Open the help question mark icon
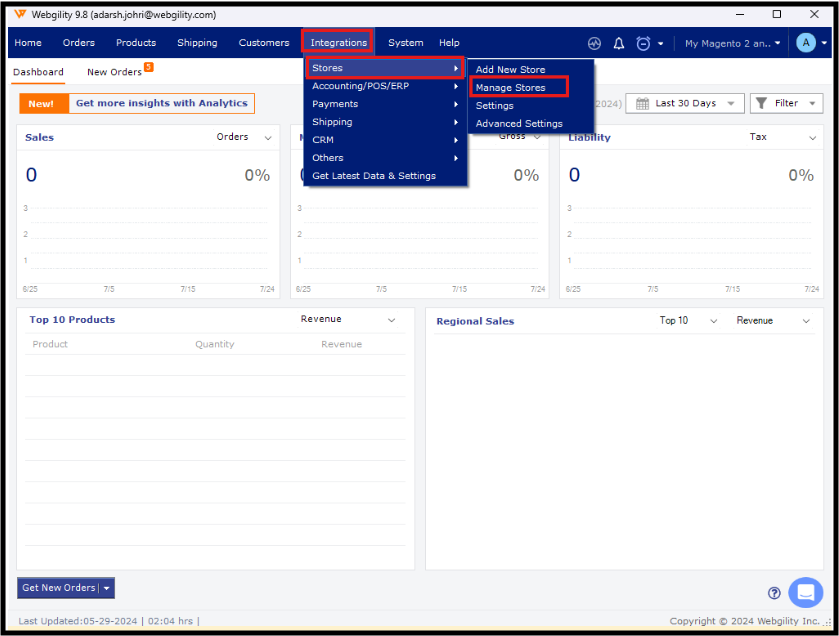 pos(774,593)
